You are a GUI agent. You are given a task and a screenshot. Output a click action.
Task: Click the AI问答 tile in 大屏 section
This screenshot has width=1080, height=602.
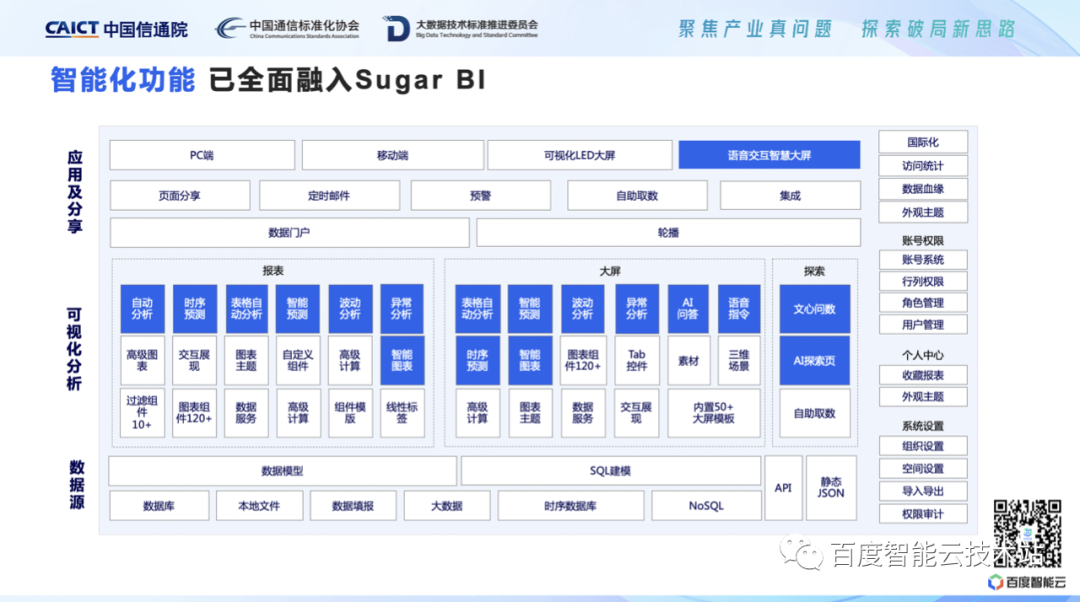pos(689,308)
